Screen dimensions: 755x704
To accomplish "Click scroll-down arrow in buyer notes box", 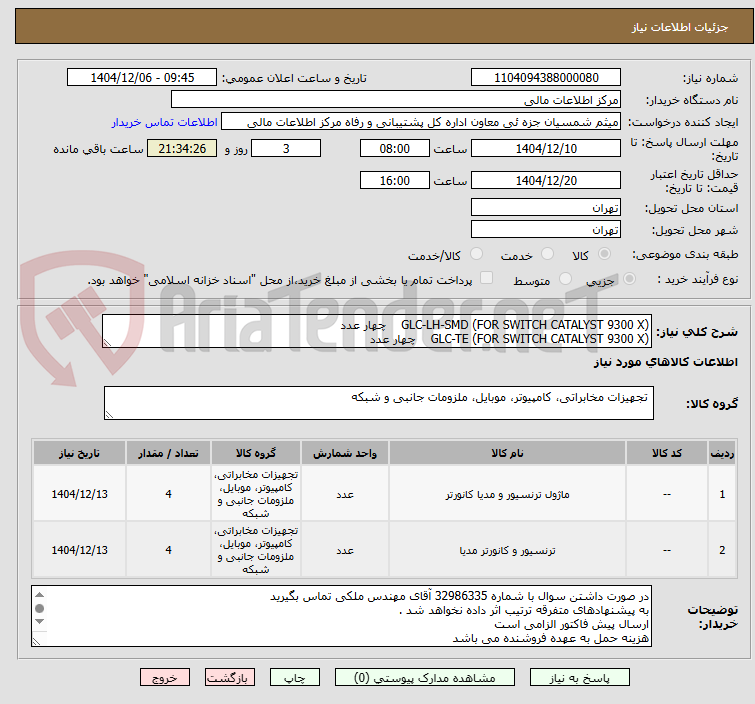I will (x=40, y=622).
